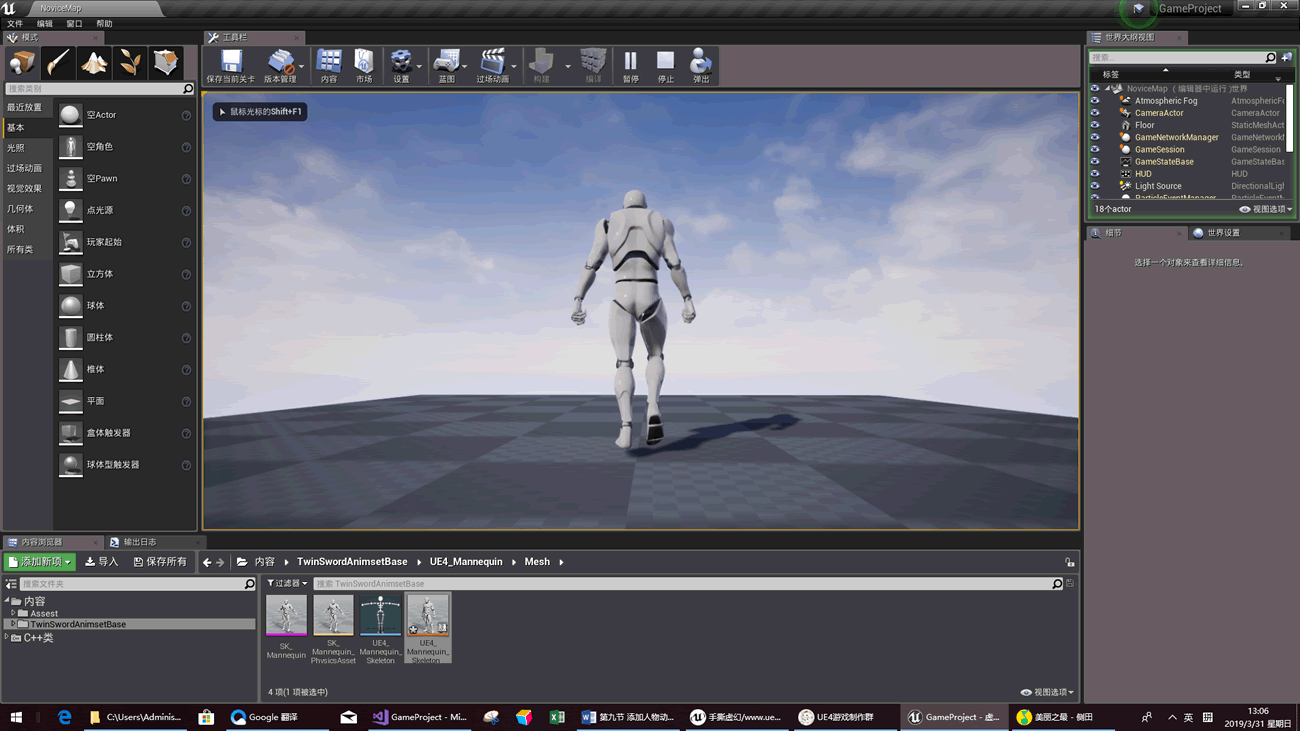Image resolution: width=1300 pixels, height=731 pixels.
Task: Click 蓝图 blueprints toolbar icon
Action: point(446,66)
